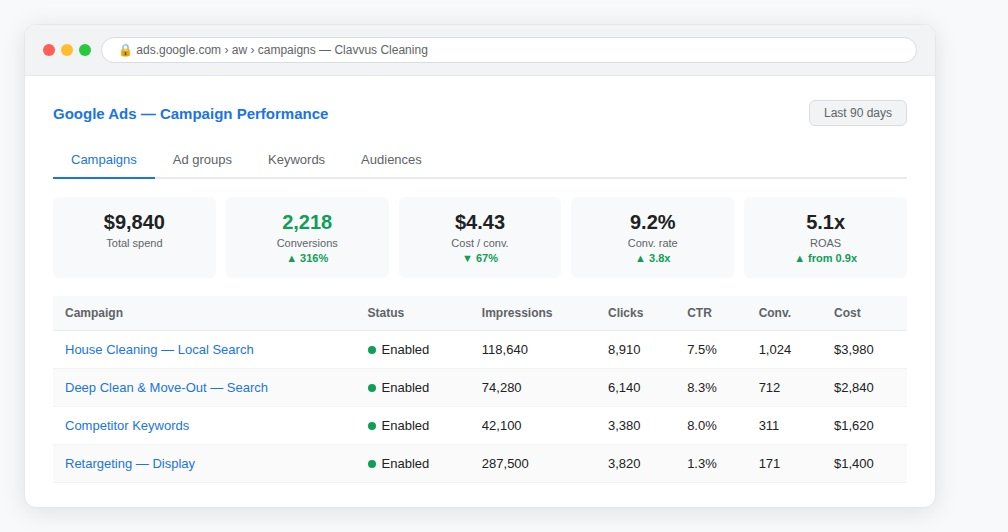Open House Cleaning — Local Search campaign
Image resolution: width=1008 pixels, height=532 pixels.
click(x=159, y=350)
